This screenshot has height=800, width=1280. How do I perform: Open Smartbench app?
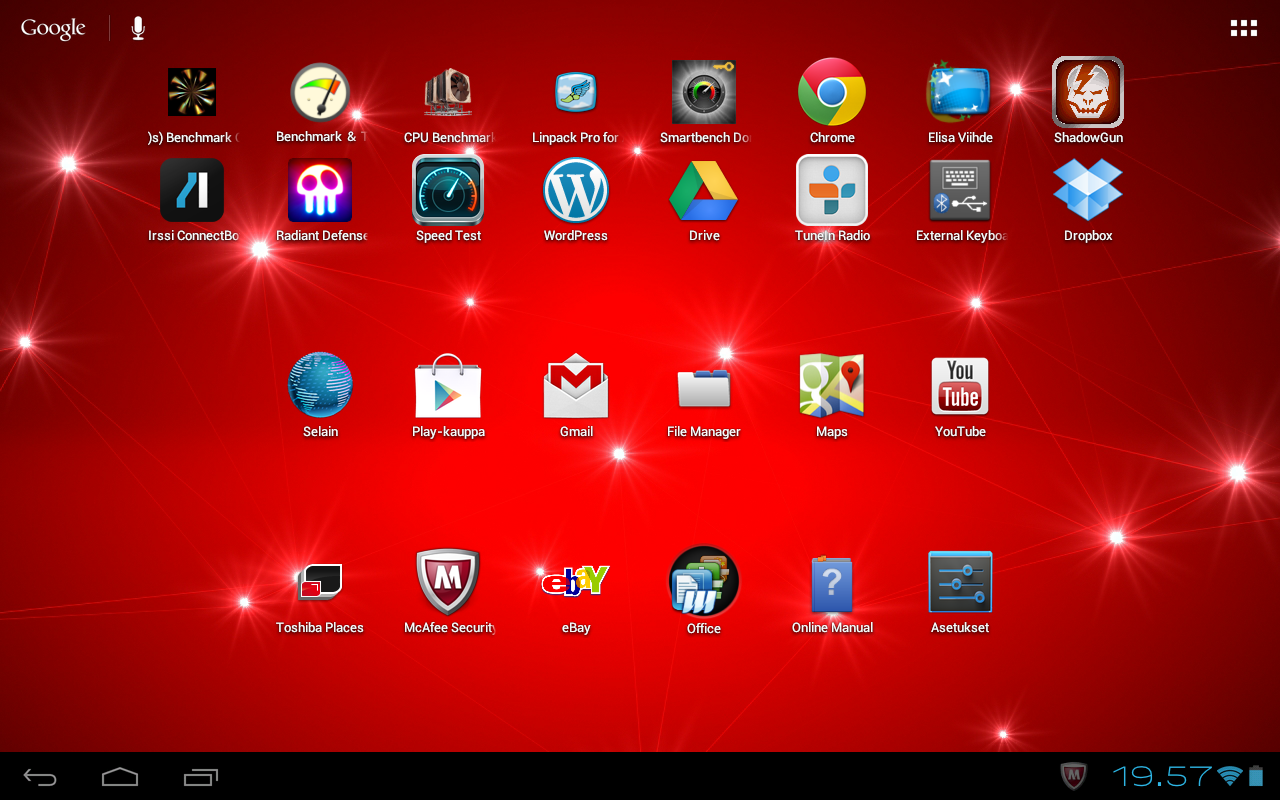704,92
